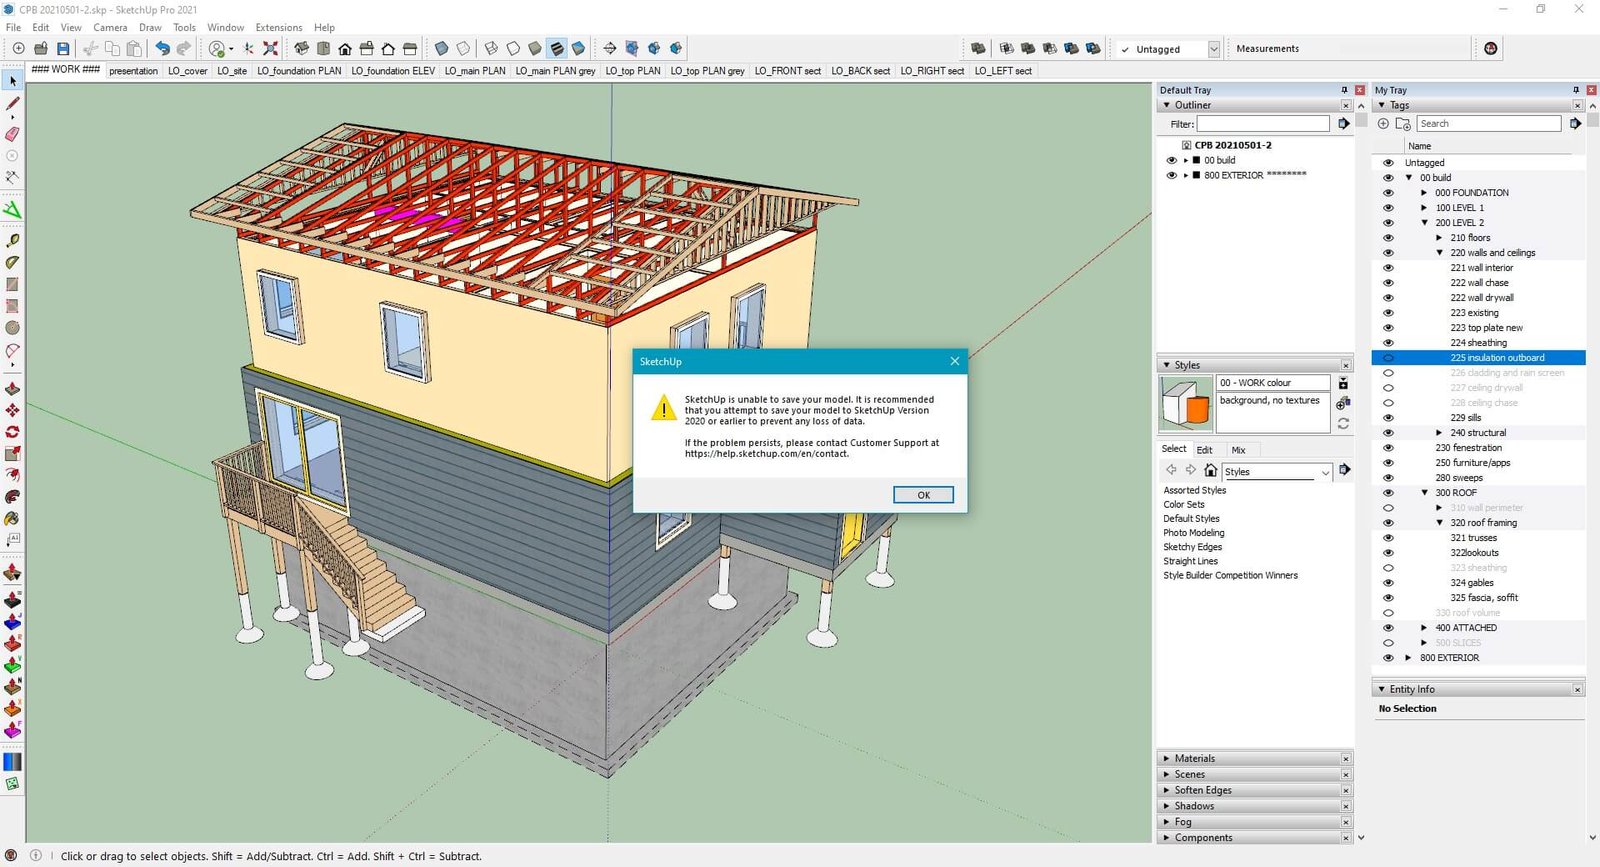Select the 325 fascia, soffit tag row
1600x867 pixels.
click(x=1478, y=598)
